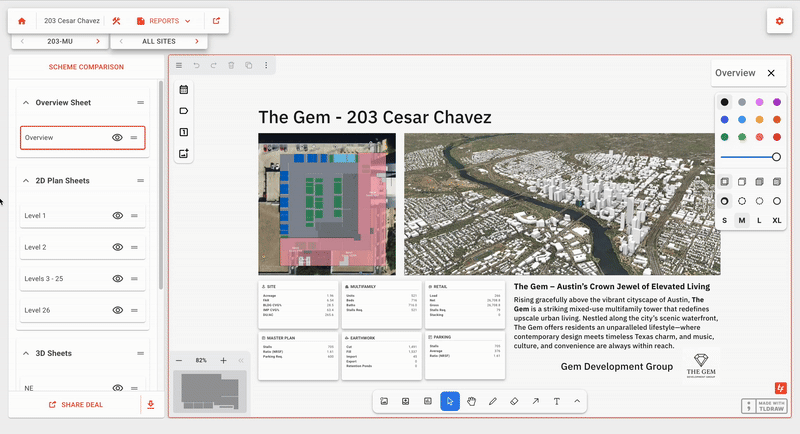Go to next scheme after 203-MU
Screen dimensions: 800x434
click(x=97, y=41)
